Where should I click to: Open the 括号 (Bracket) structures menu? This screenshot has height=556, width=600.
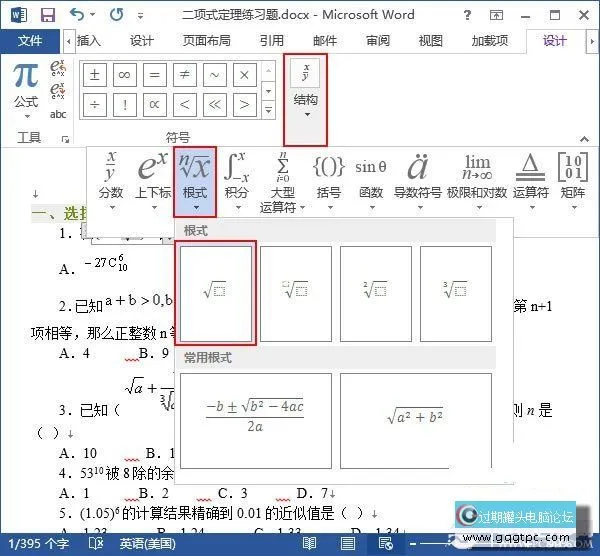tap(328, 182)
